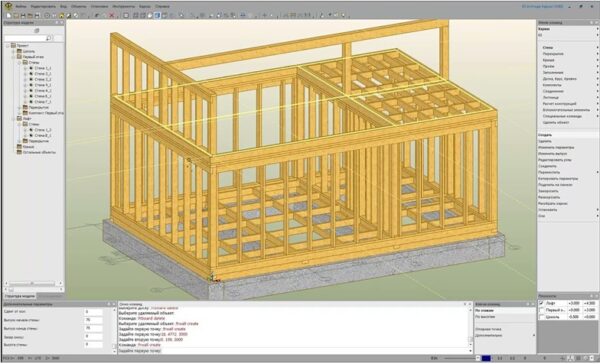Viewport: 600px width, 364px height.
Task: Enable the Первый этаж level checkbox
Action: click(x=541, y=310)
